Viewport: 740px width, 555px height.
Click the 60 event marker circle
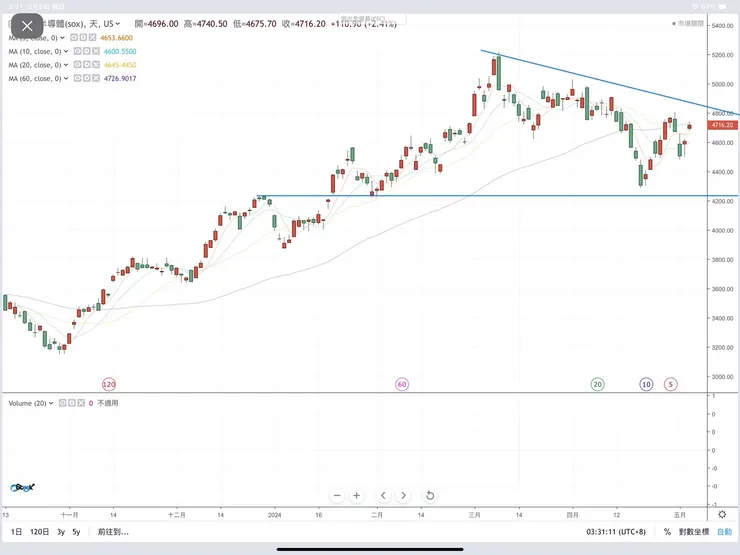[402, 384]
